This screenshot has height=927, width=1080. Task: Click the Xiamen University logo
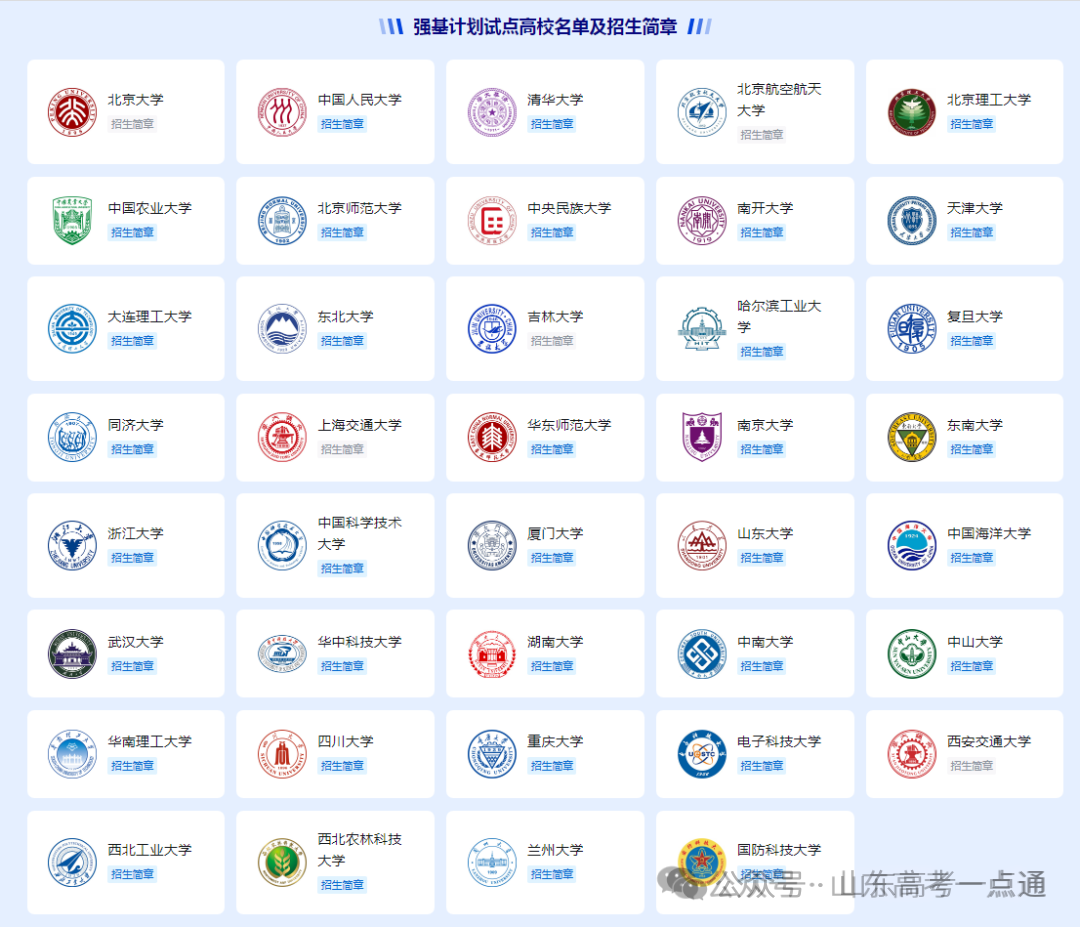[490, 545]
